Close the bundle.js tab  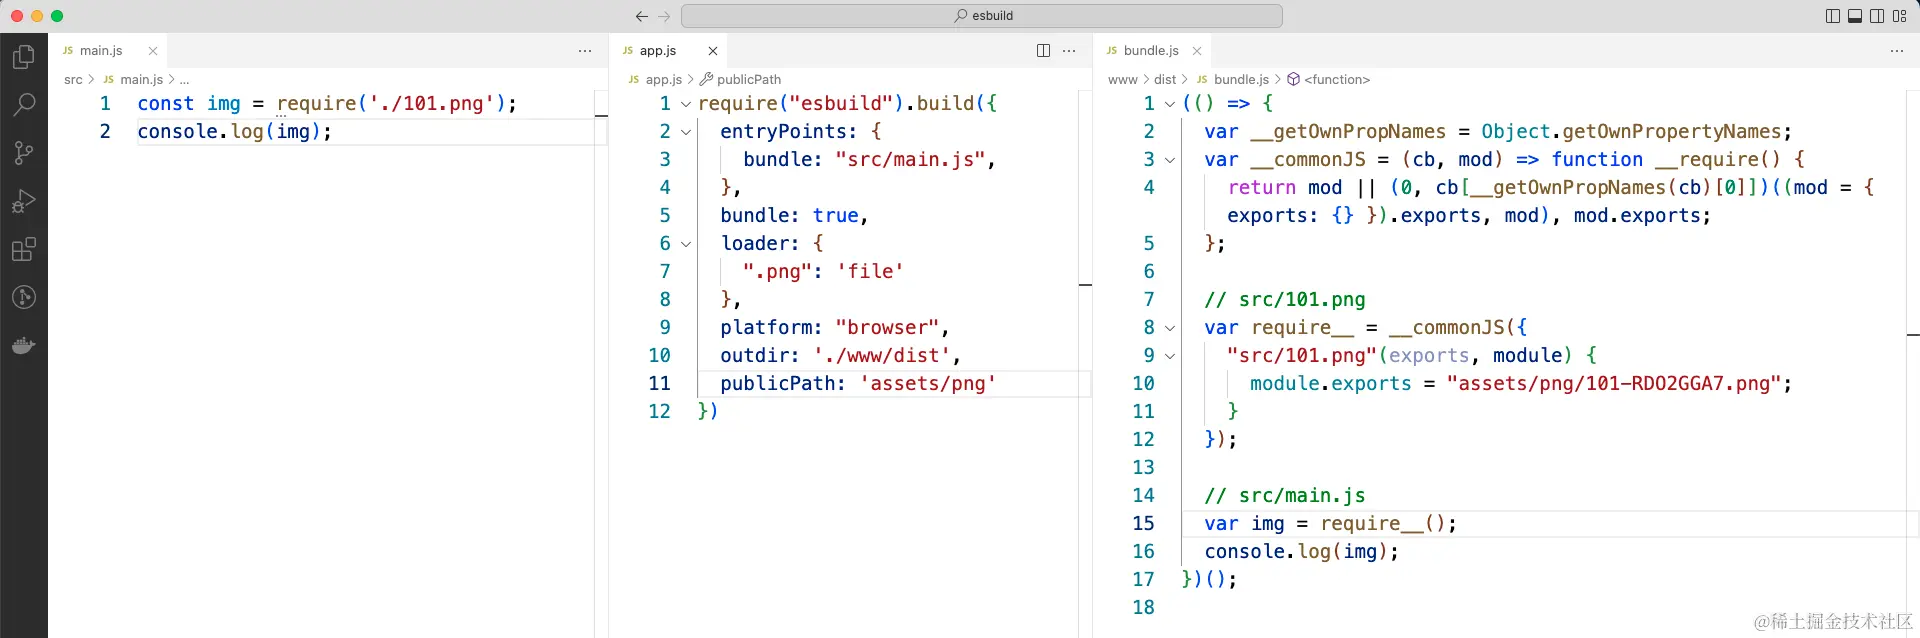pyautogui.click(x=1197, y=51)
